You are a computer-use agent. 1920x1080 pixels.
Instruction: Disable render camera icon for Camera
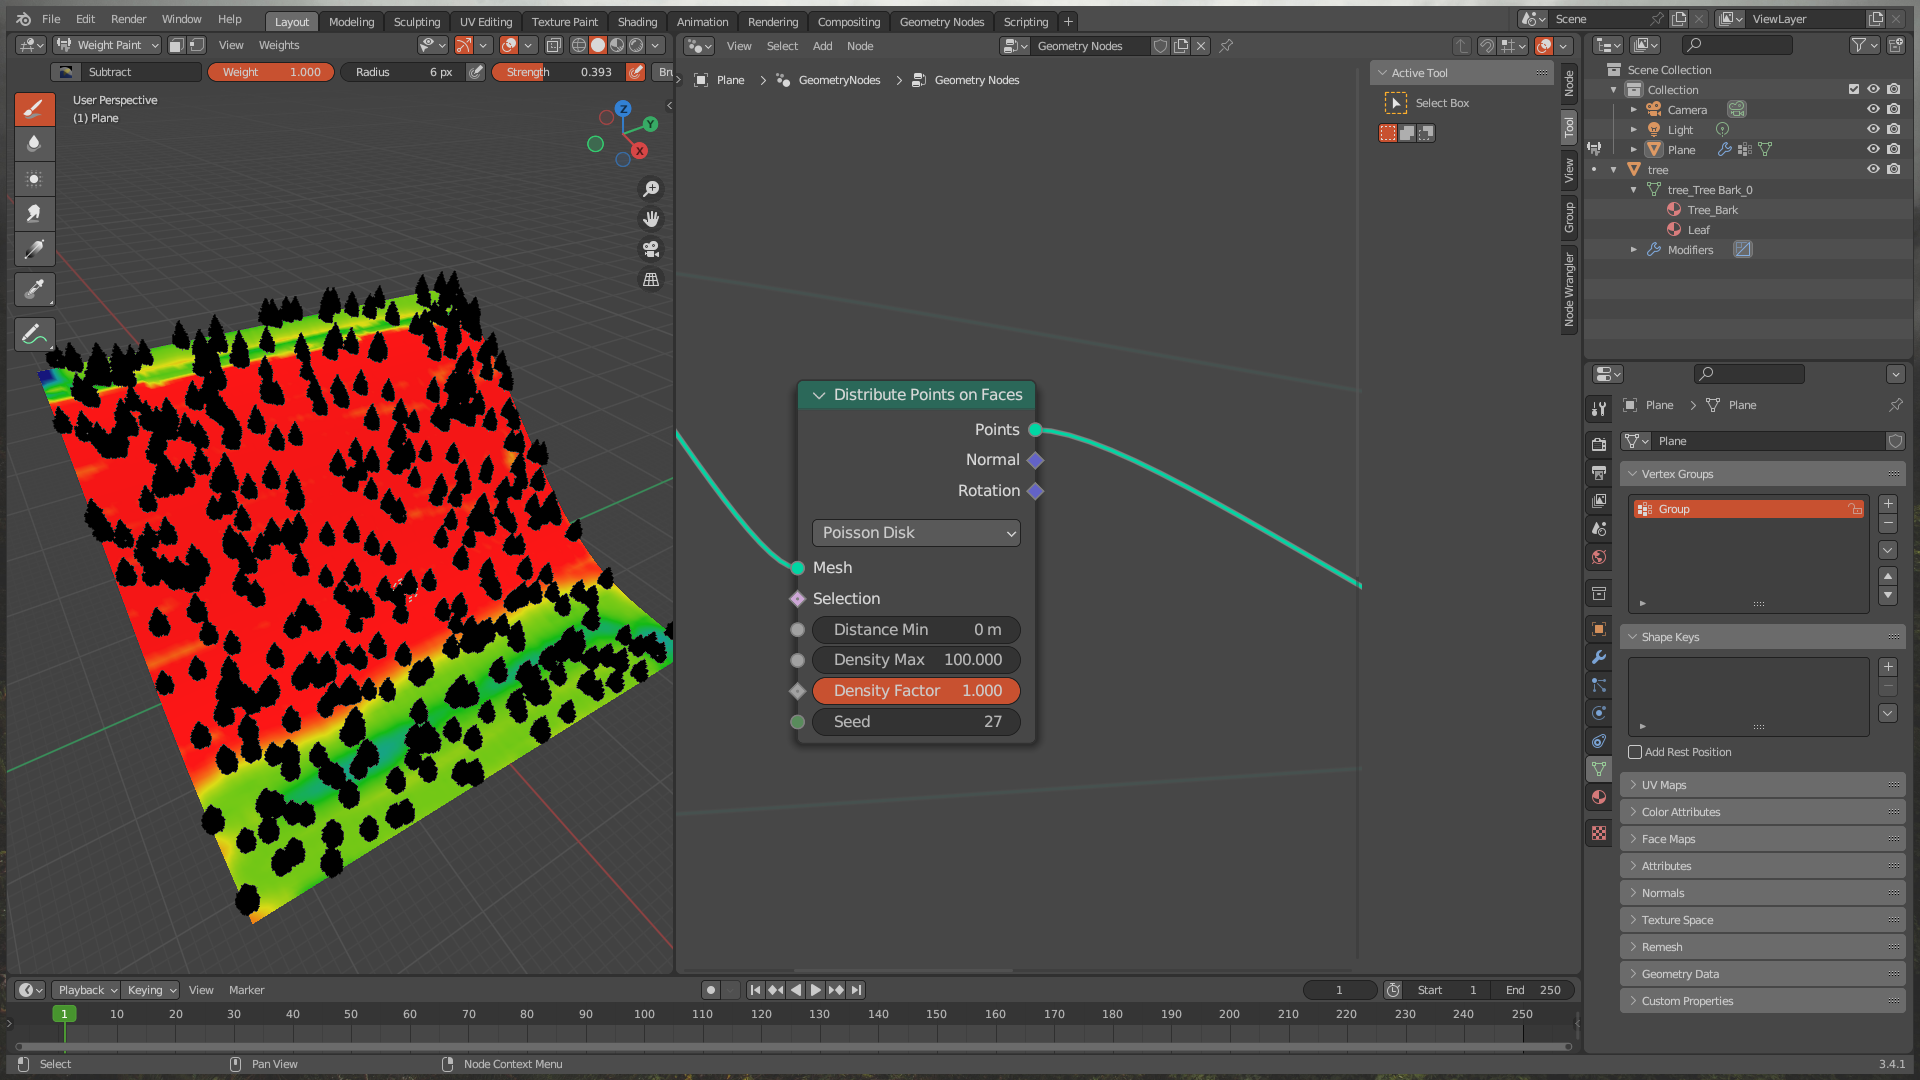point(1893,110)
